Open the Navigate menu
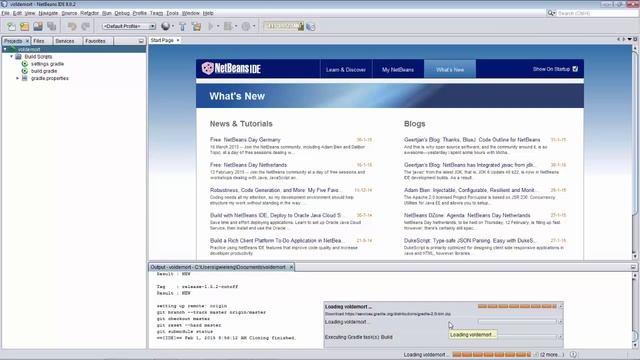The width and height of the screenshot is (640, 360). click(48, 13)
